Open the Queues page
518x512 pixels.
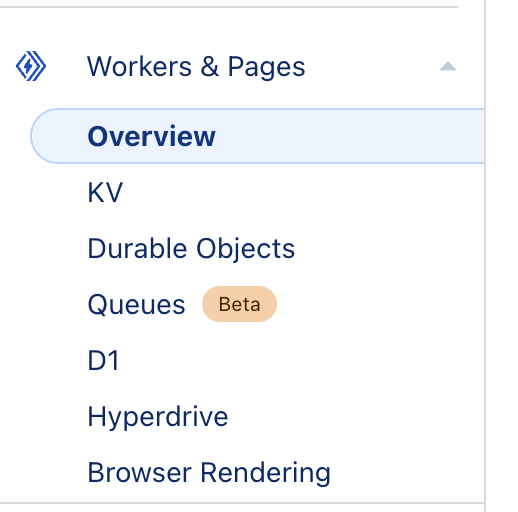[x=136, y=304]
